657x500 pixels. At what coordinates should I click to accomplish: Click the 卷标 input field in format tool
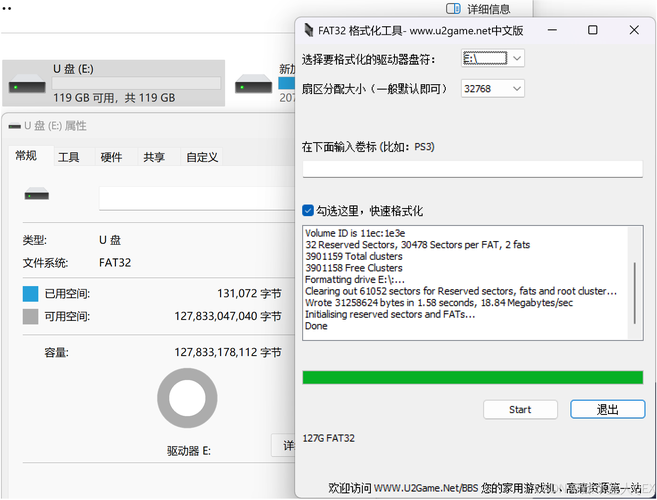tap(472, 169)
